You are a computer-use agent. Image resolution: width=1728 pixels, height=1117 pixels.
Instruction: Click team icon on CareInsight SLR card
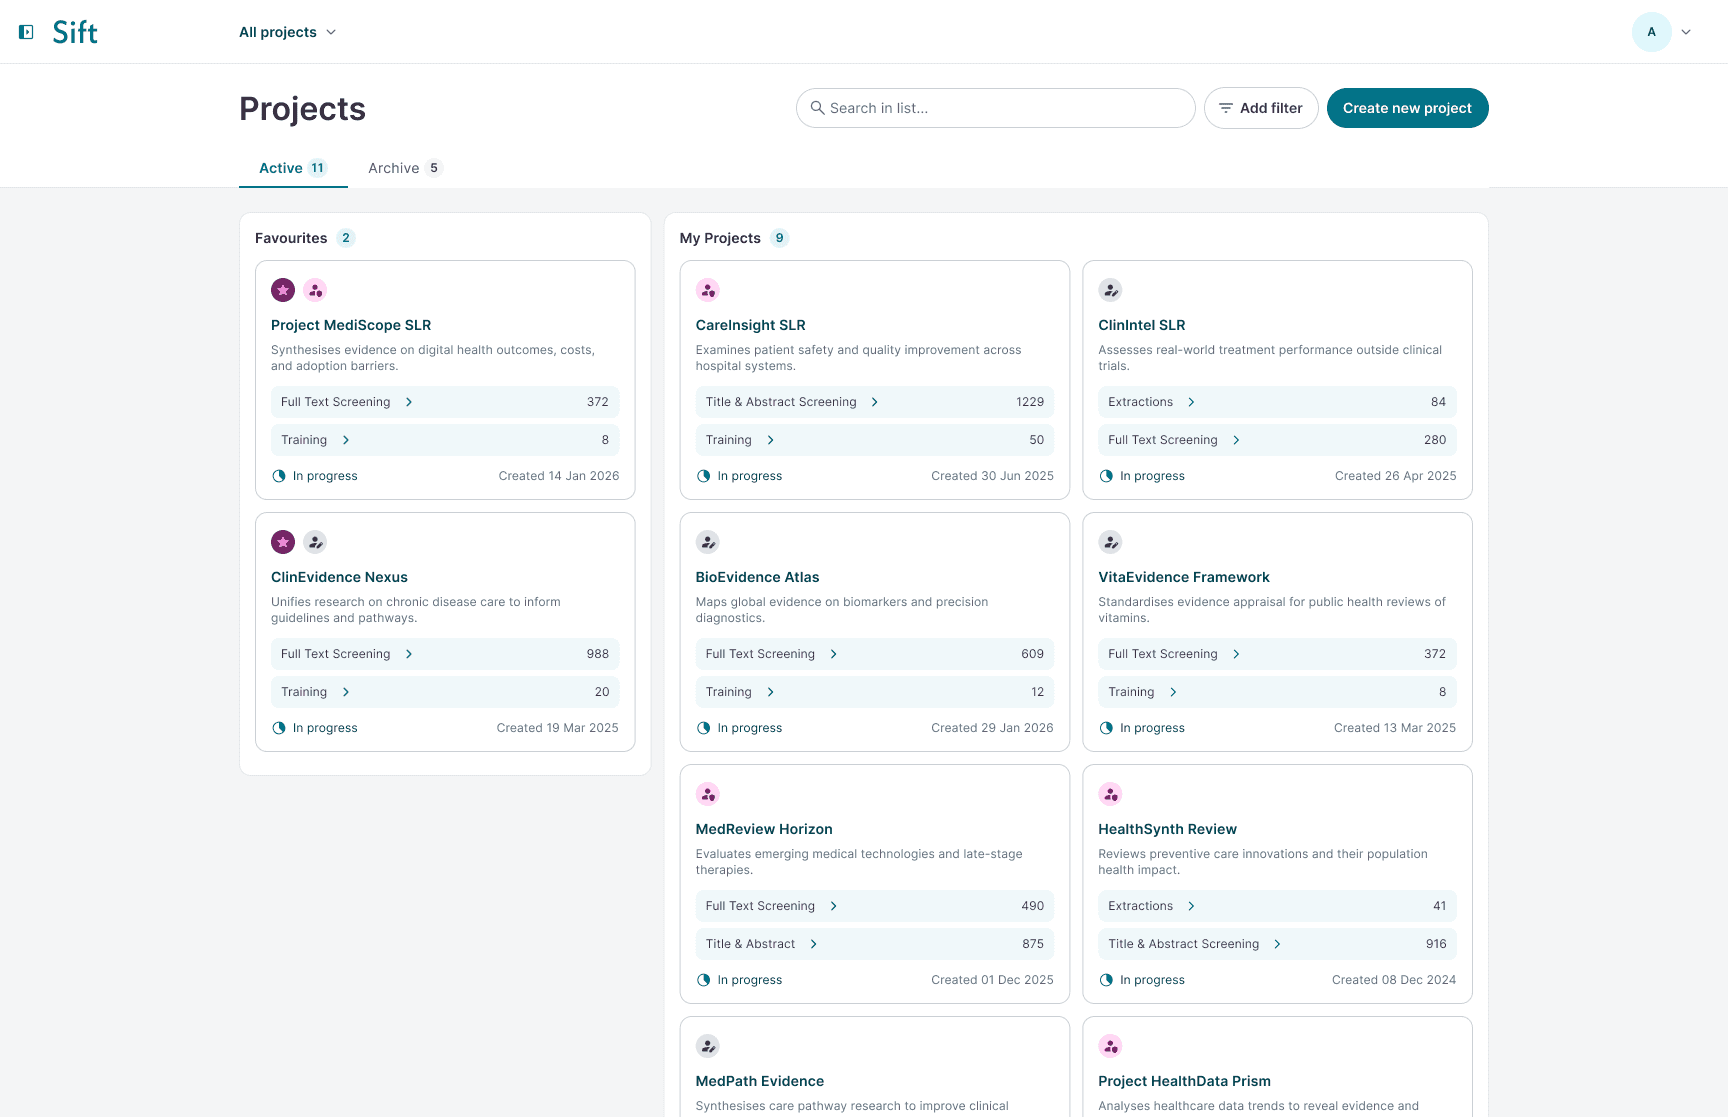[708, 290]
